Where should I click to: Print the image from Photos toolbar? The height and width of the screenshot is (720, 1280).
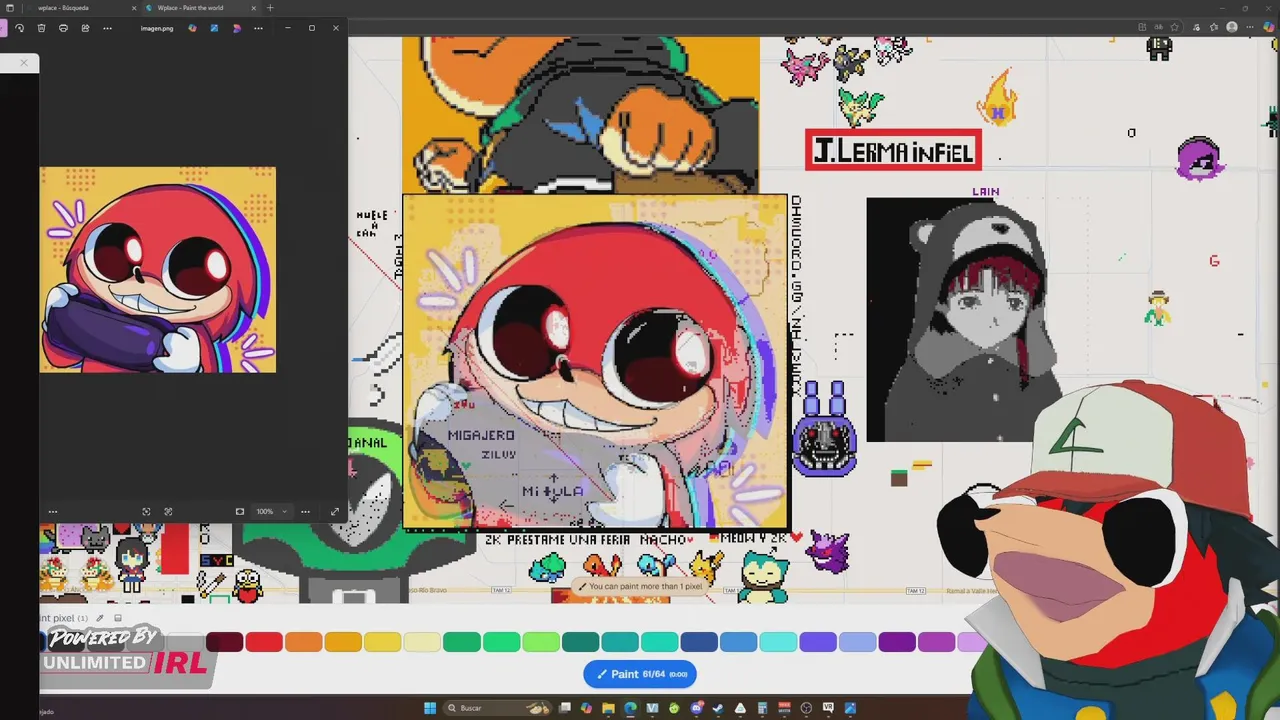click(x=63, y=28)
